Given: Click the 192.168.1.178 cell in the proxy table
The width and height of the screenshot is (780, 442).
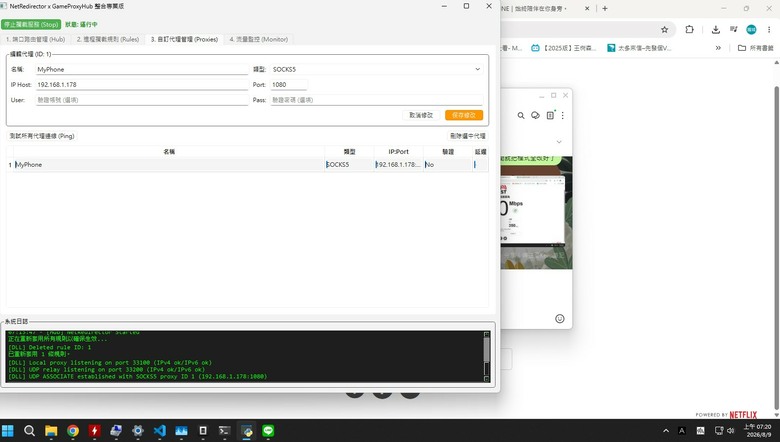Looking at the screenshot, I should click(399, 165).
